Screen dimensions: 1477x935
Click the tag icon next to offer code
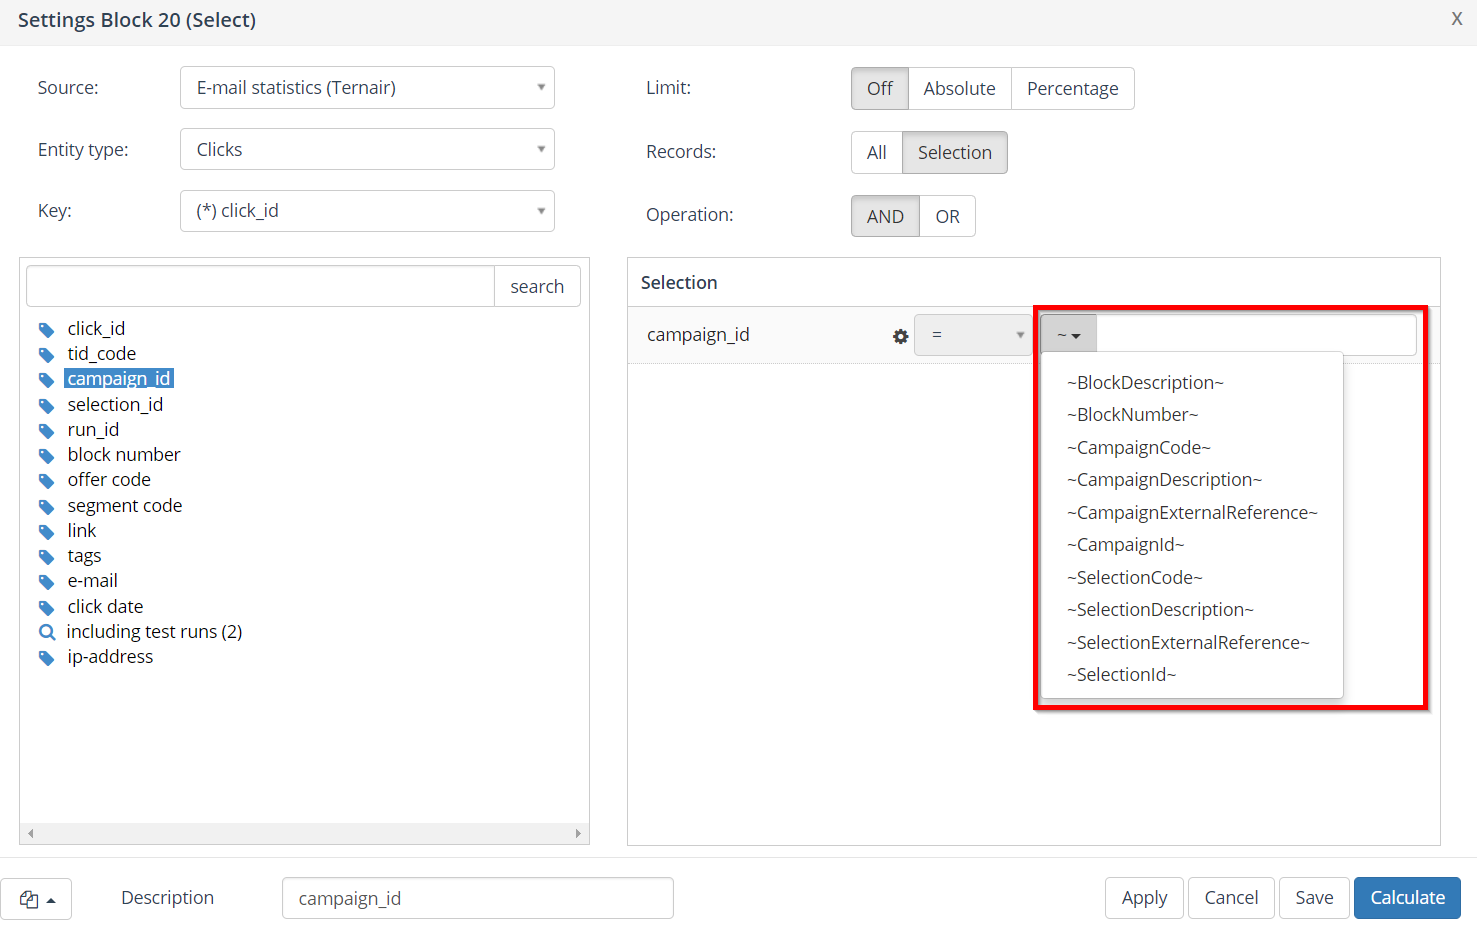(46, 481)
